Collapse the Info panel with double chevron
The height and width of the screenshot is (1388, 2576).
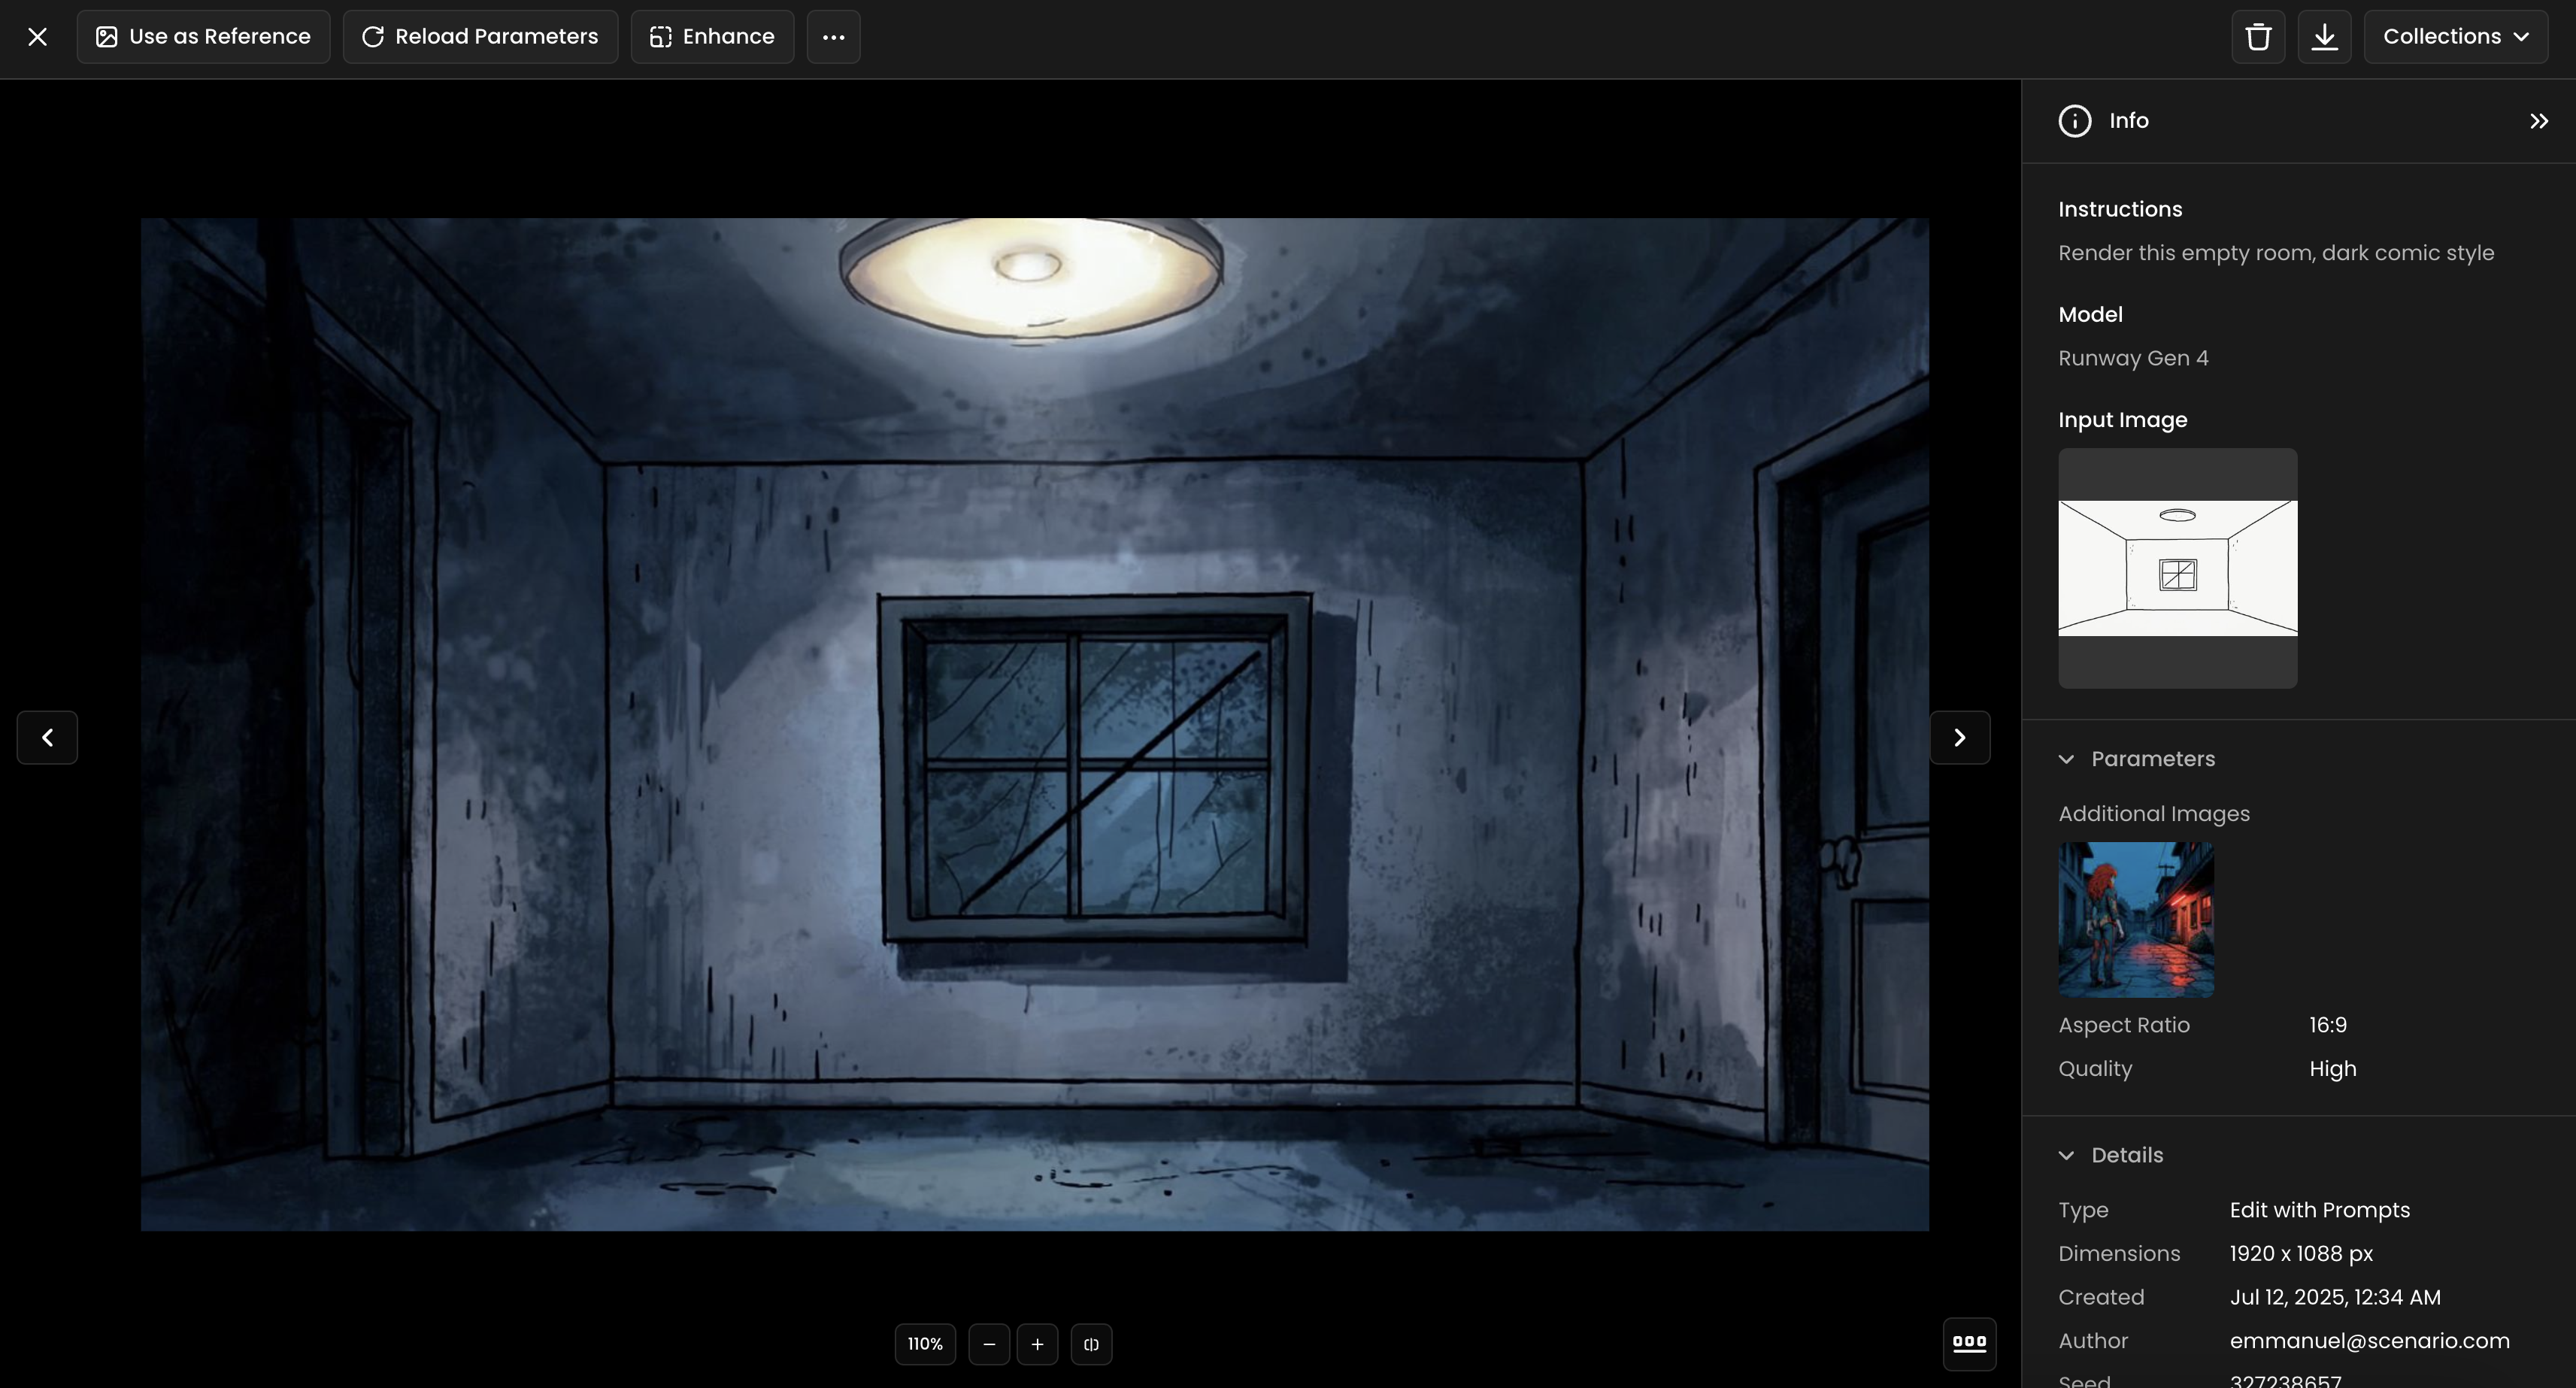coord(2538,121)
